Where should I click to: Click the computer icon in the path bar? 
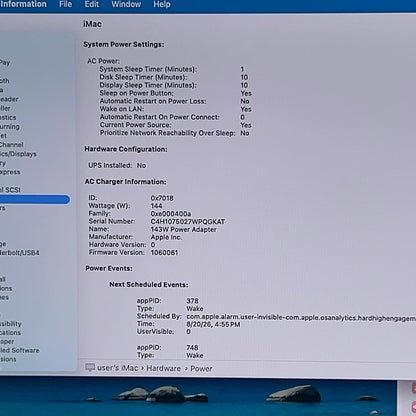click(90, 367)
